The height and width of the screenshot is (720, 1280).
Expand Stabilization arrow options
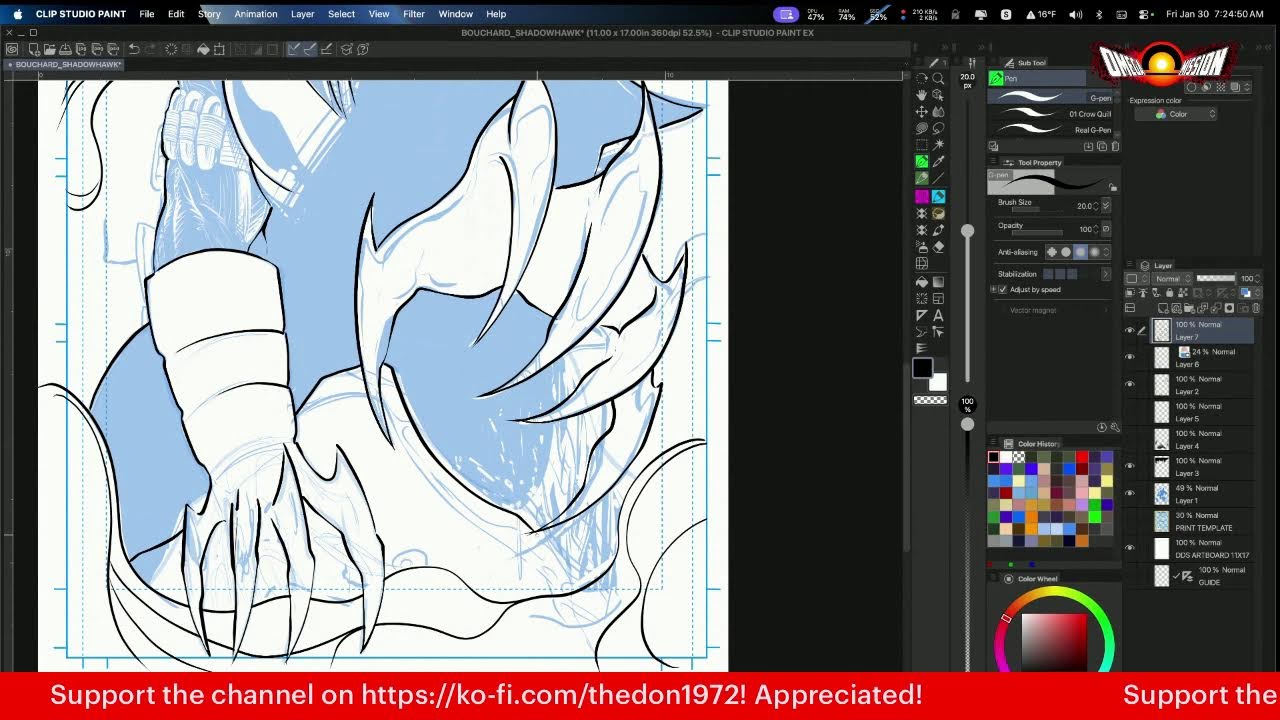click(x=1106, y=274)
